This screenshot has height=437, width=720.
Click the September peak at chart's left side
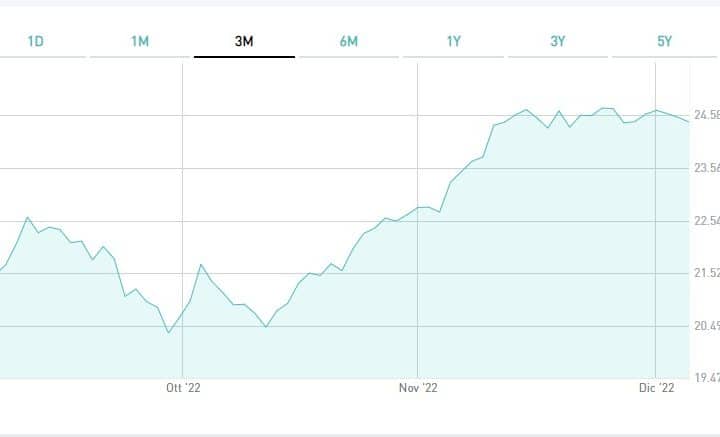[x=28, y=217]
